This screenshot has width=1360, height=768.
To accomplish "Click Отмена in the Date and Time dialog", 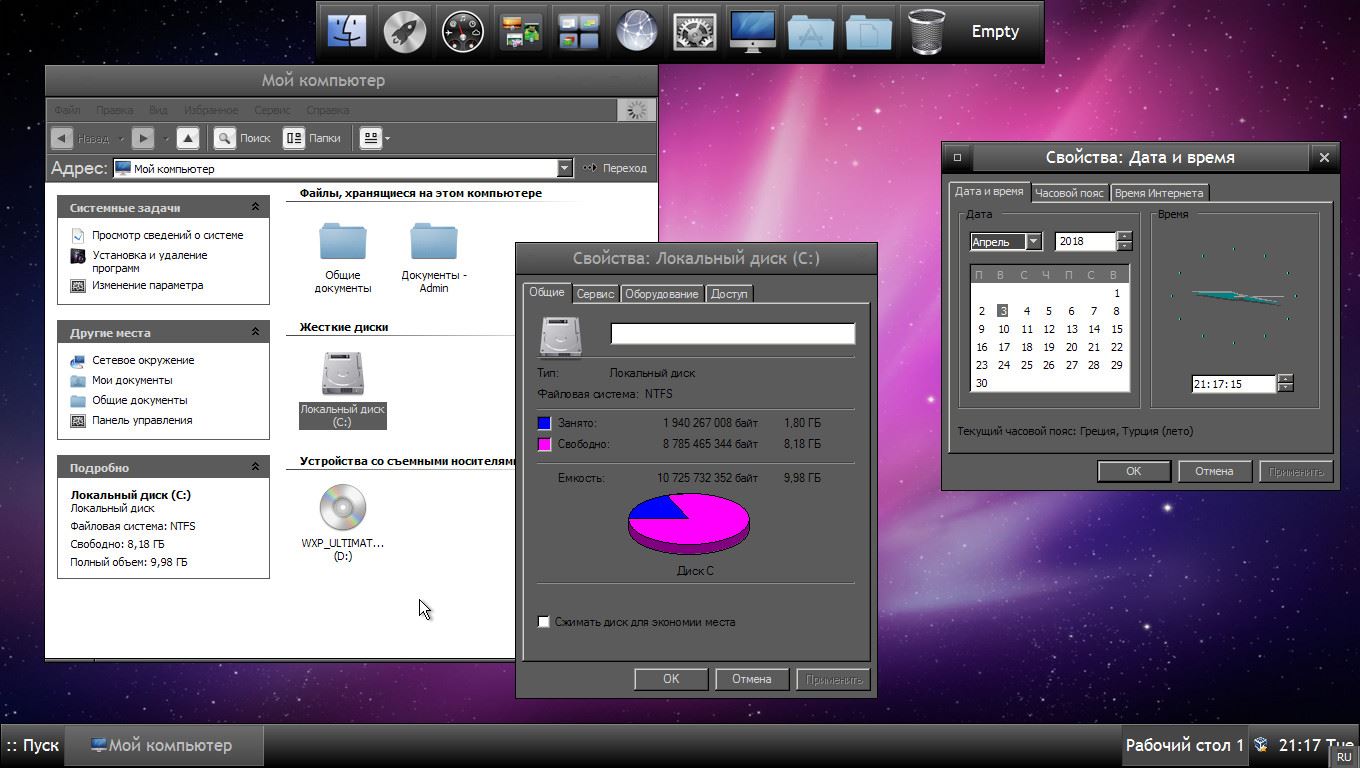I will pyautogui.click(x=1214, y=471).
